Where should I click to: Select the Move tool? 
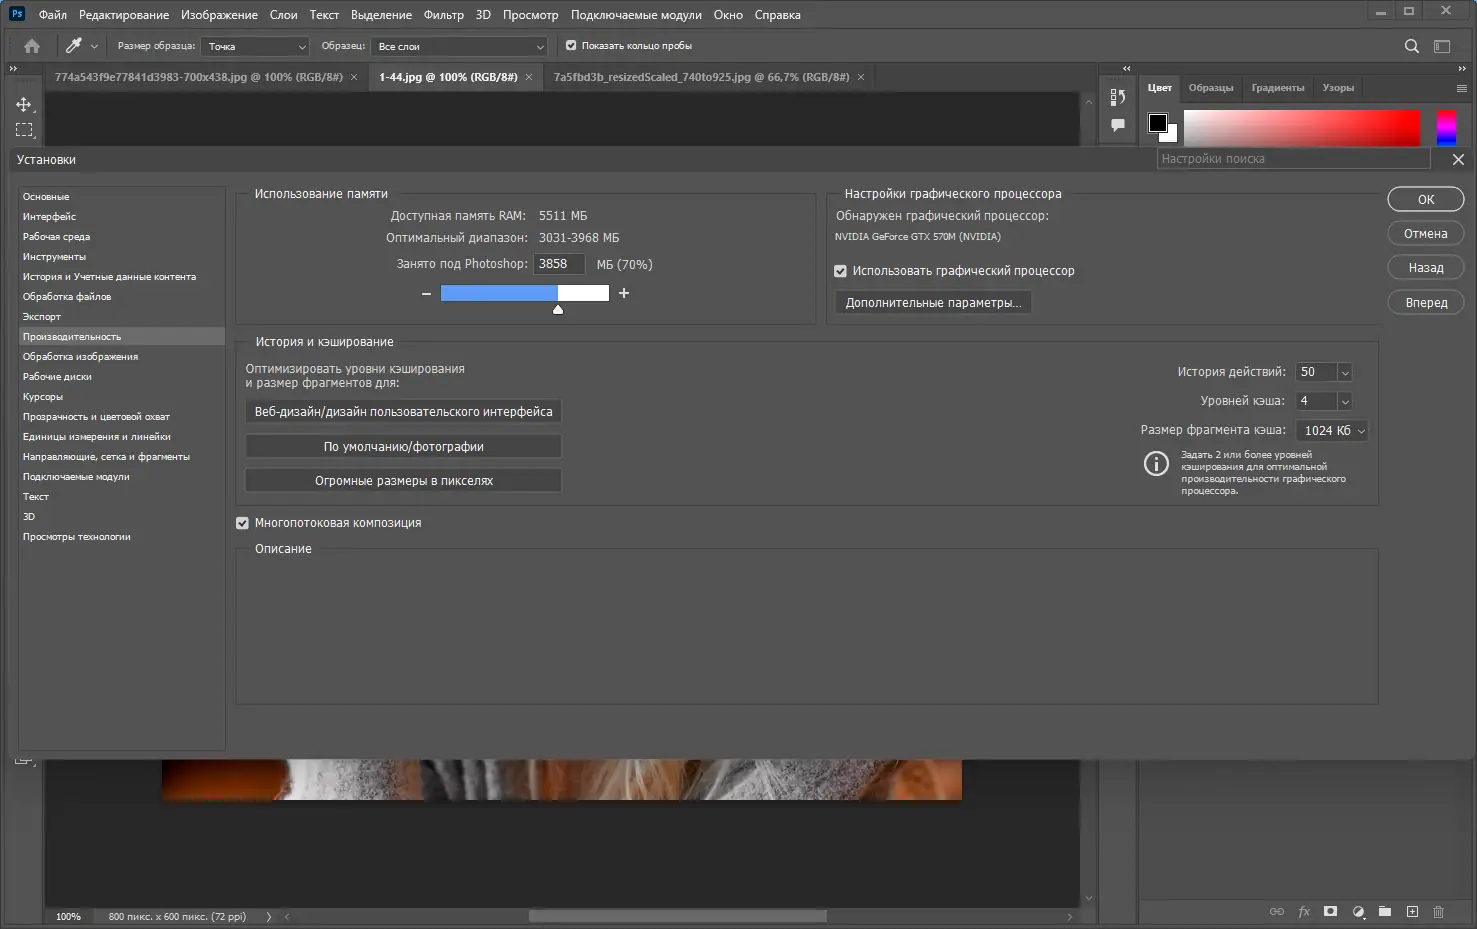24,103
